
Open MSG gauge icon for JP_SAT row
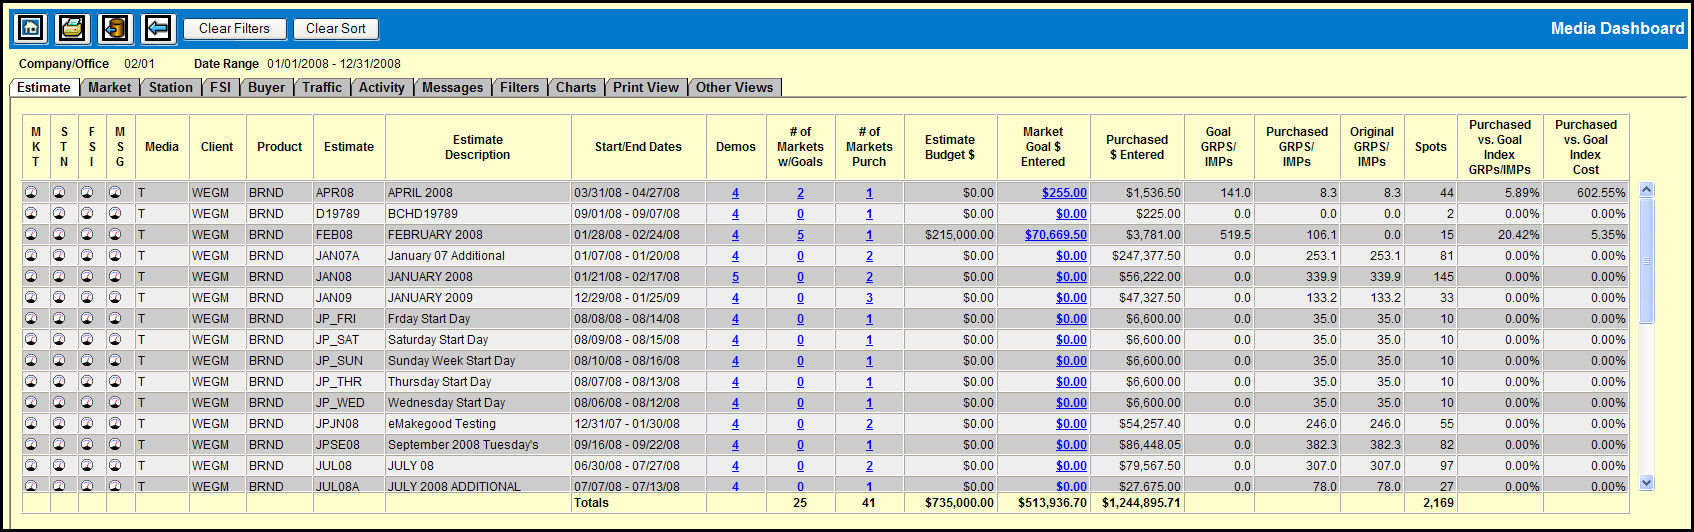click(115, 339)
